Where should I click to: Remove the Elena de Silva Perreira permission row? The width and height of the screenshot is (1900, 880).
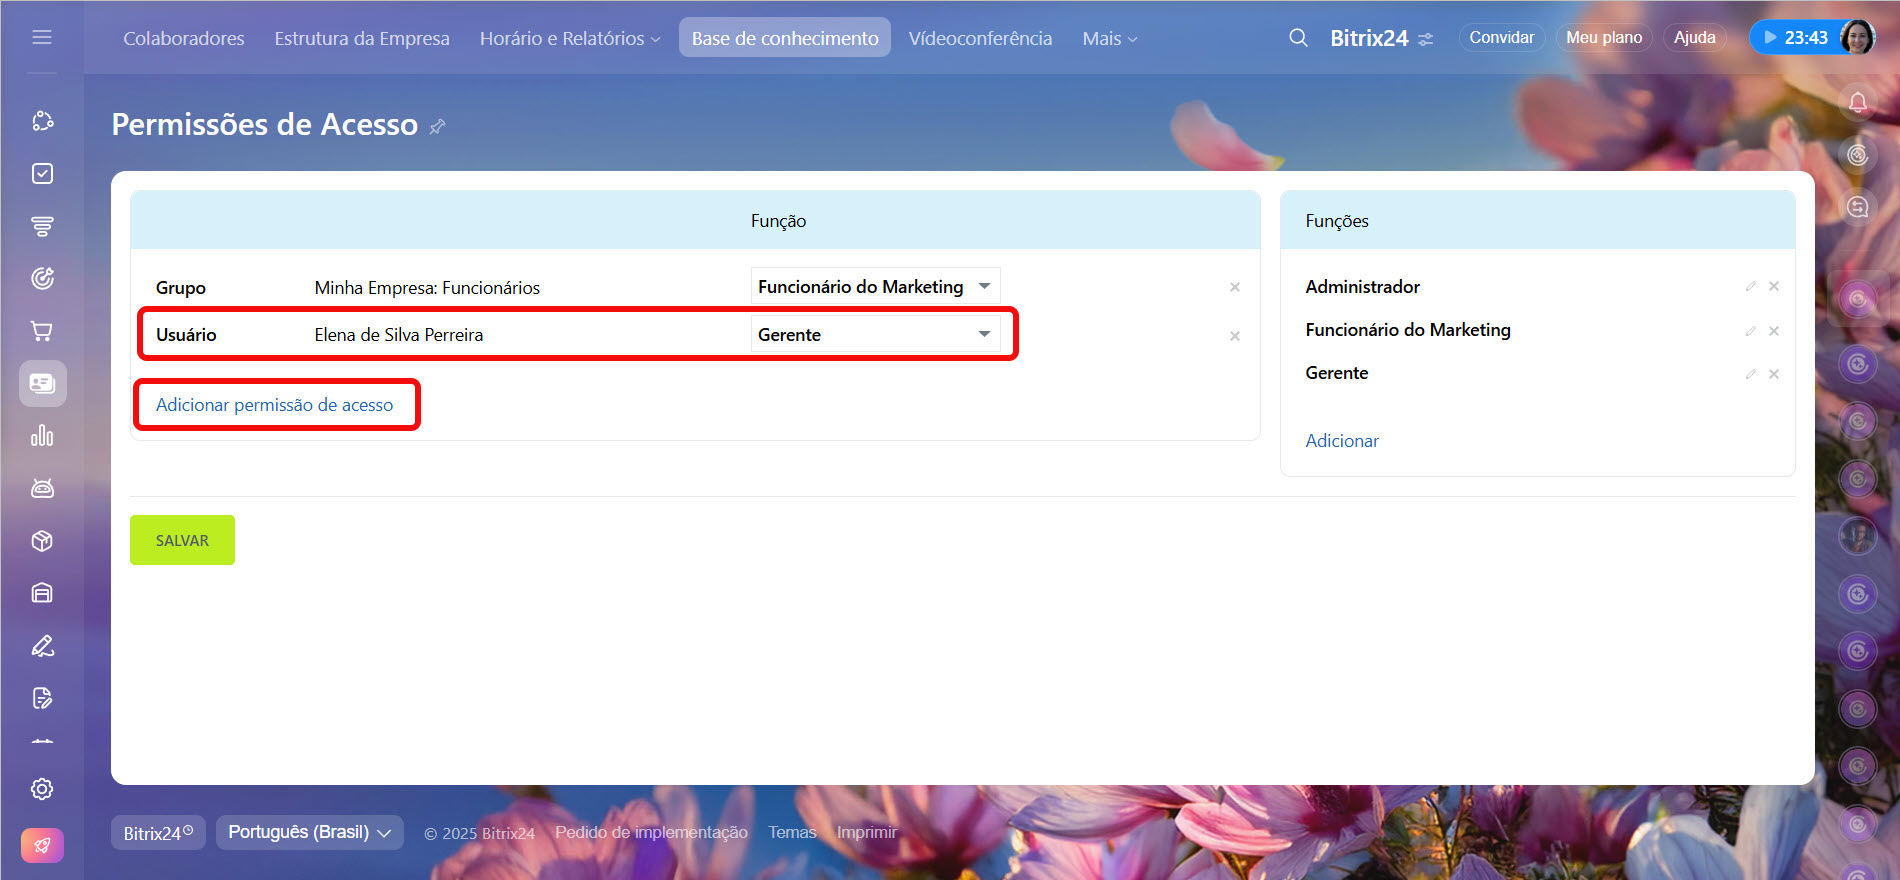tap(1235, 336)
